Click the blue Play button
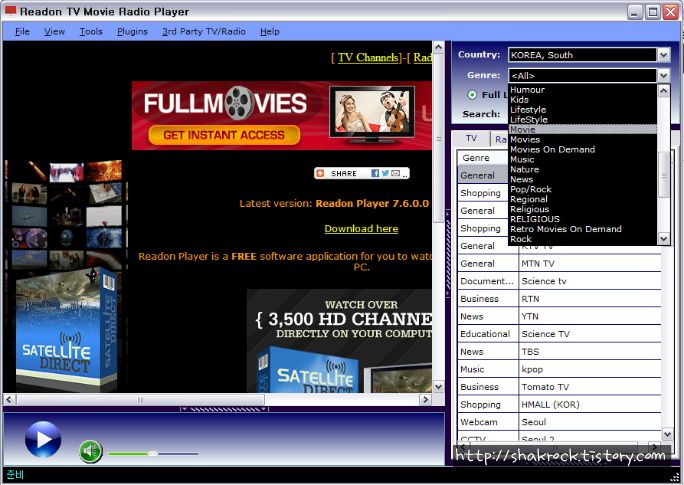Image resolution: width=684 pixels, height=485 pixels. tap(43, 439)
